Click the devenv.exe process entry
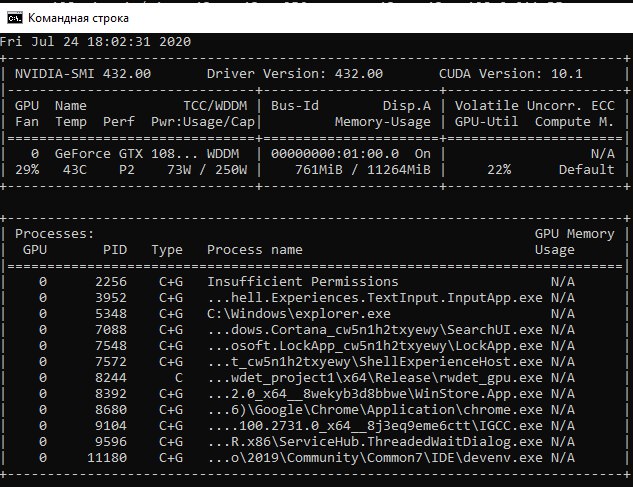This screenshot has height=487, width=633. 375,457
